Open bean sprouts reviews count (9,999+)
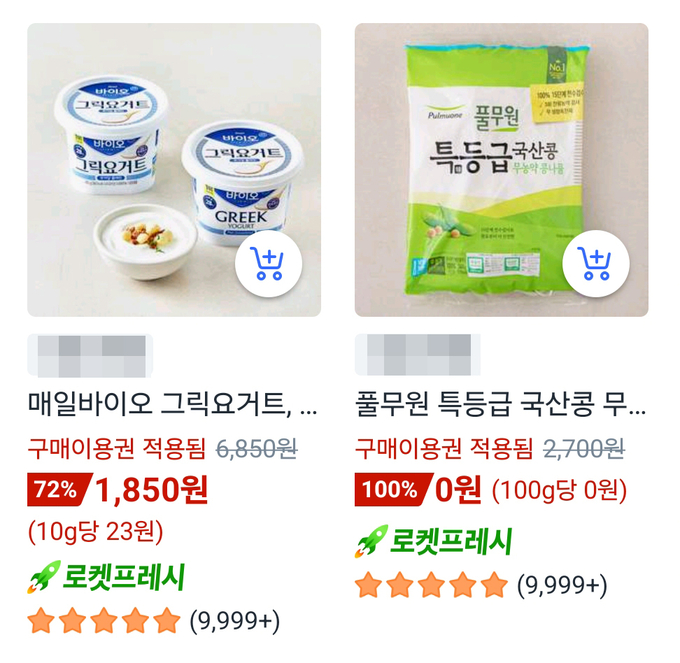Screen dimensions: 680x663 pyautogui.click(x=562, y=585)
